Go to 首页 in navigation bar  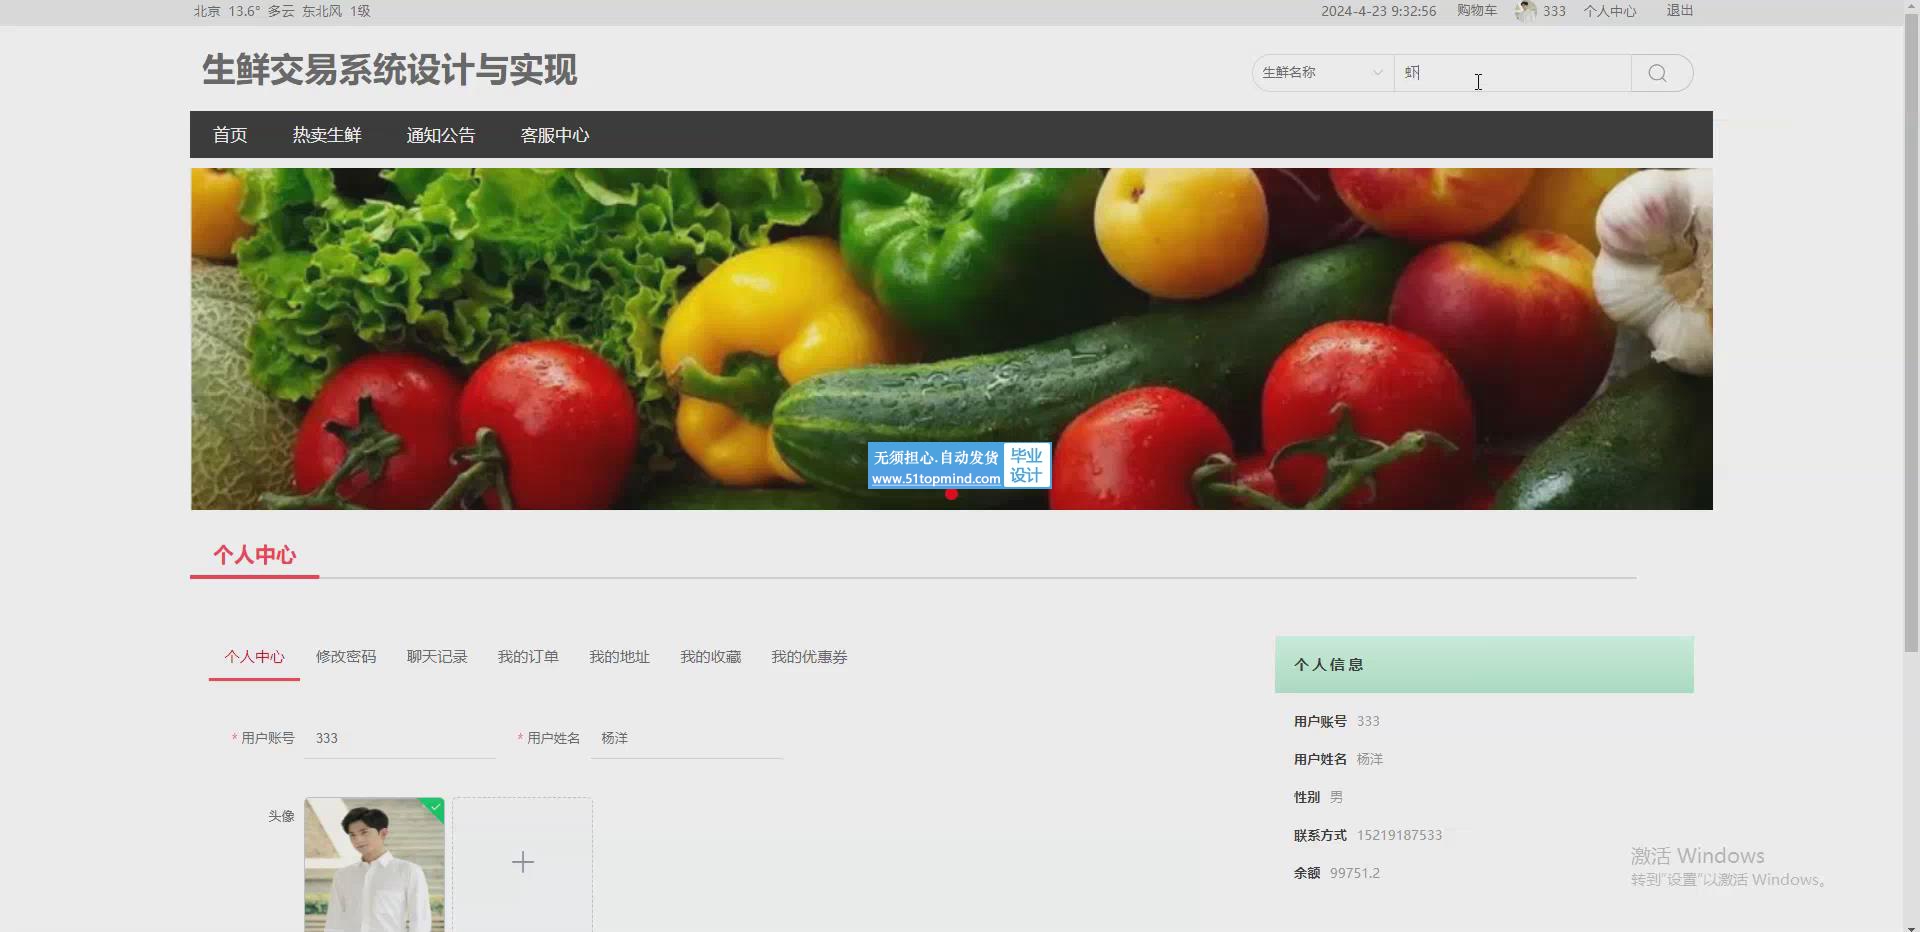tap(230, 135)
